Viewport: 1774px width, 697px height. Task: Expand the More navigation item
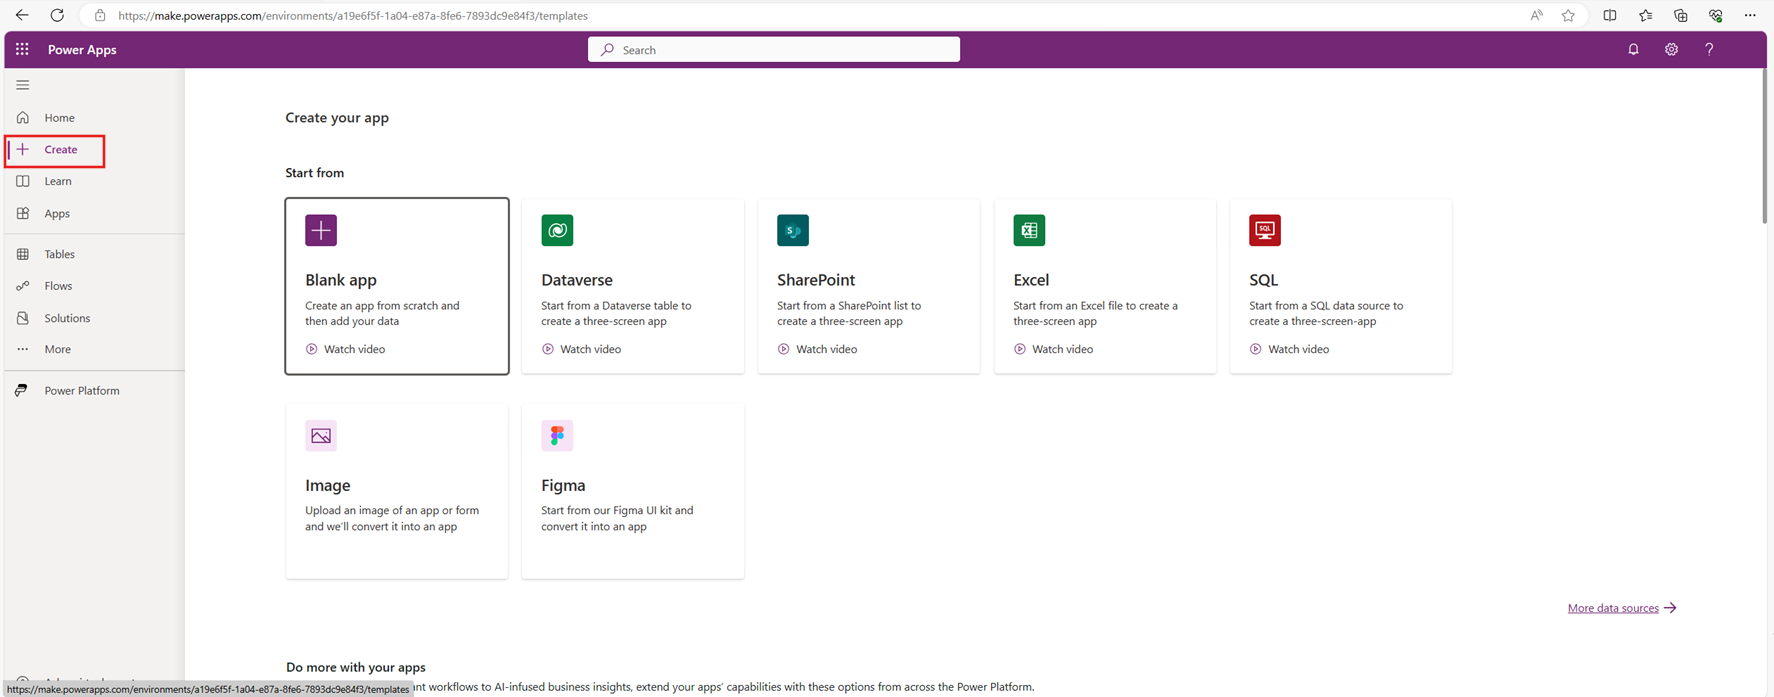tap(57, 349)
